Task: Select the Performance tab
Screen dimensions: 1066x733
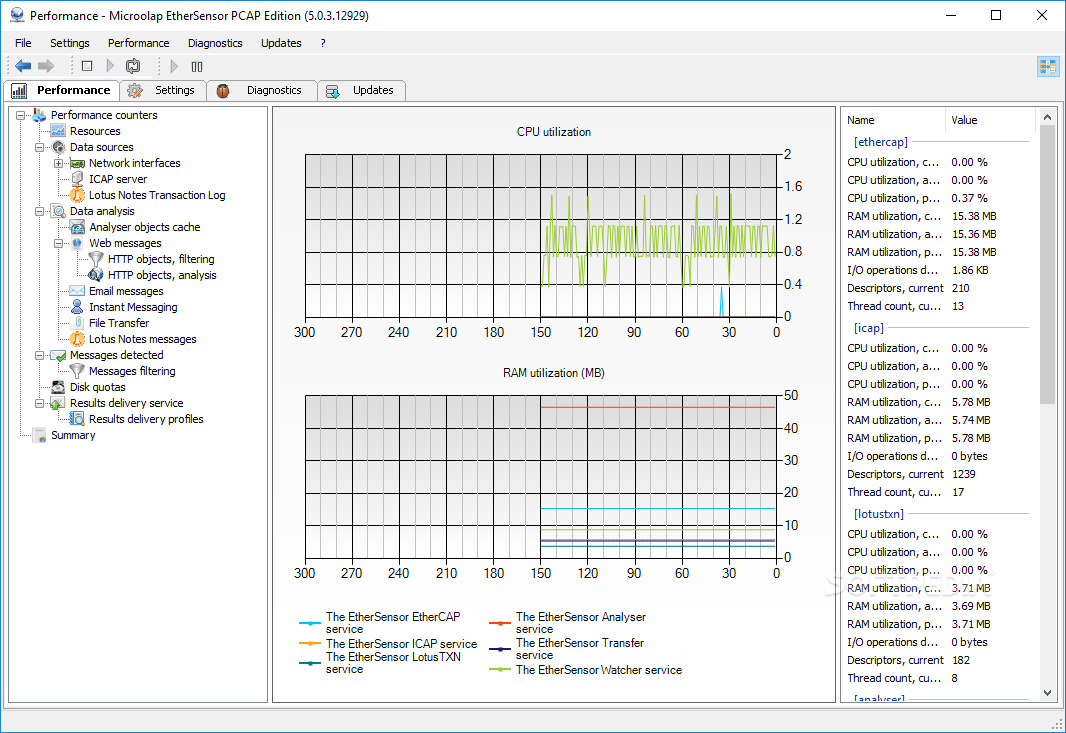Action: coord(61,90)
